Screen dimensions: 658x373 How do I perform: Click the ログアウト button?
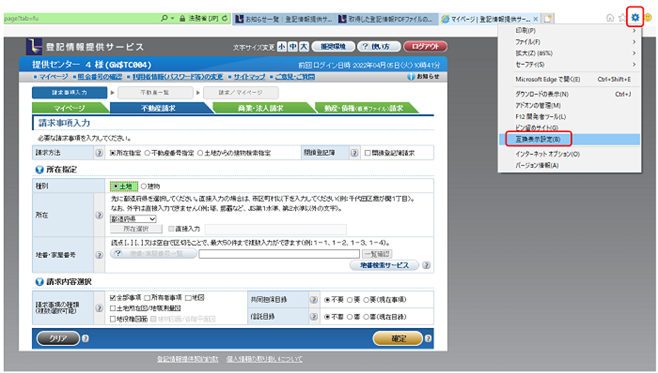tap(425, 46)
